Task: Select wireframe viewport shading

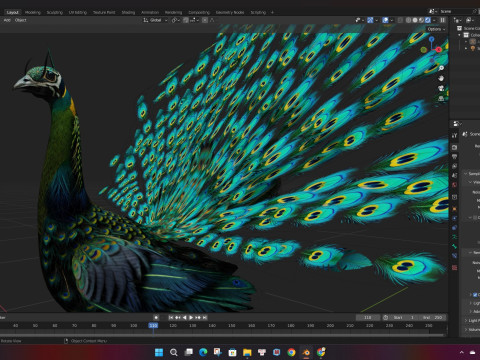Action: [x=408, y=20]
